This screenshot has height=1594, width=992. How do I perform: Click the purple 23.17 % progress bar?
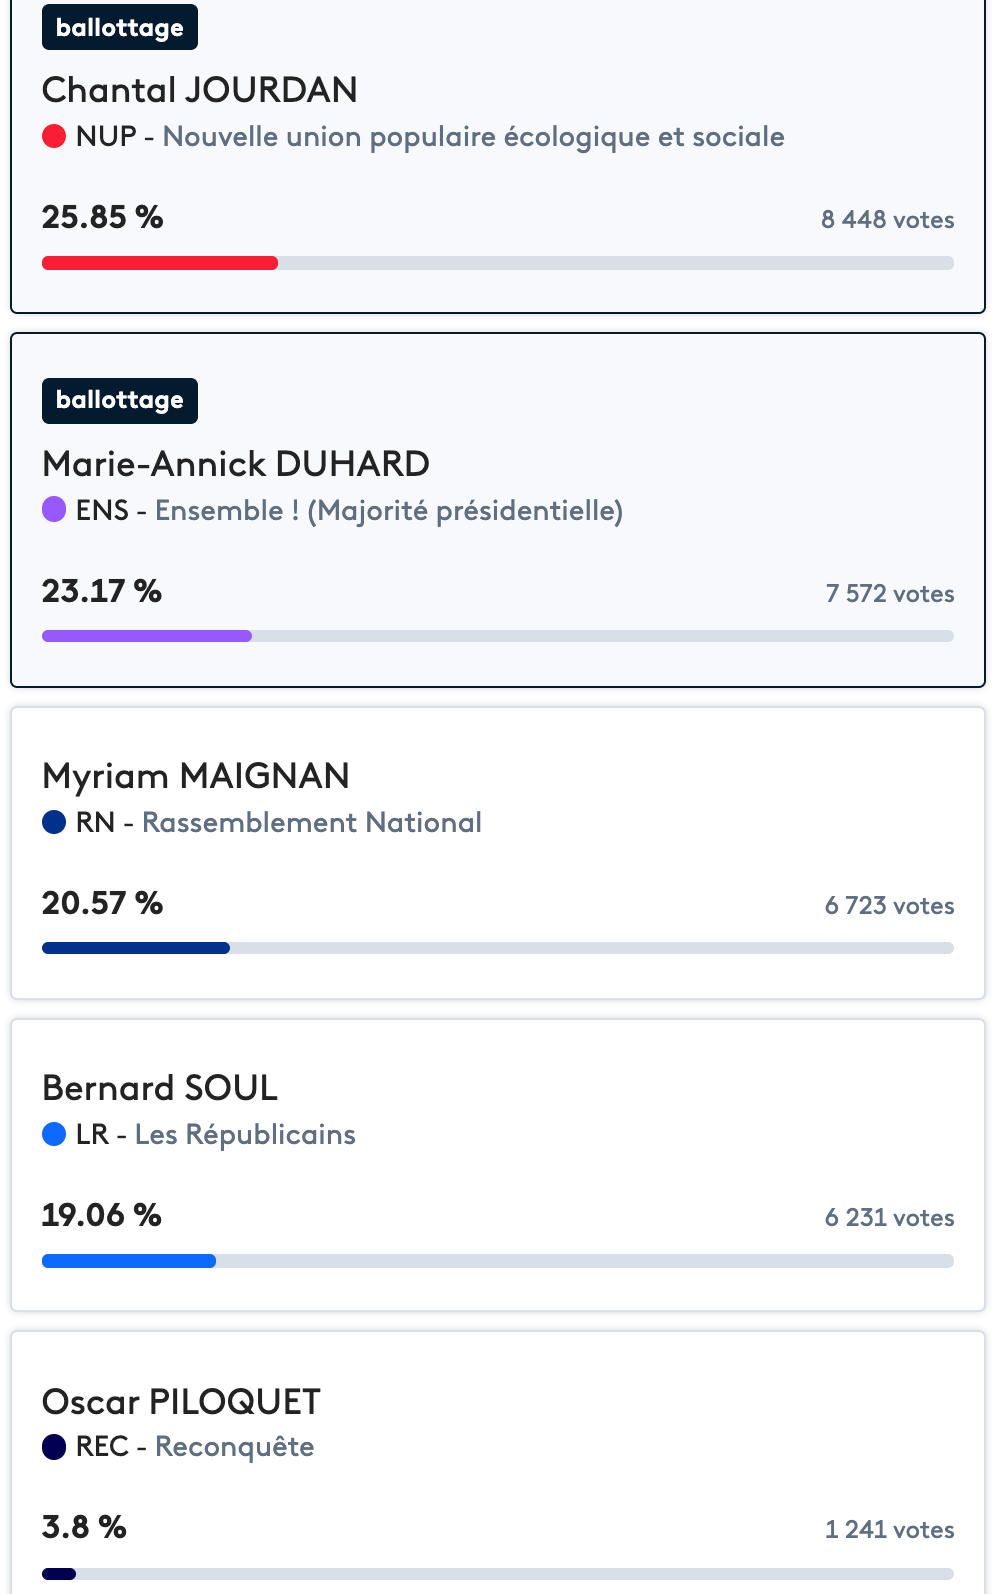498,636
